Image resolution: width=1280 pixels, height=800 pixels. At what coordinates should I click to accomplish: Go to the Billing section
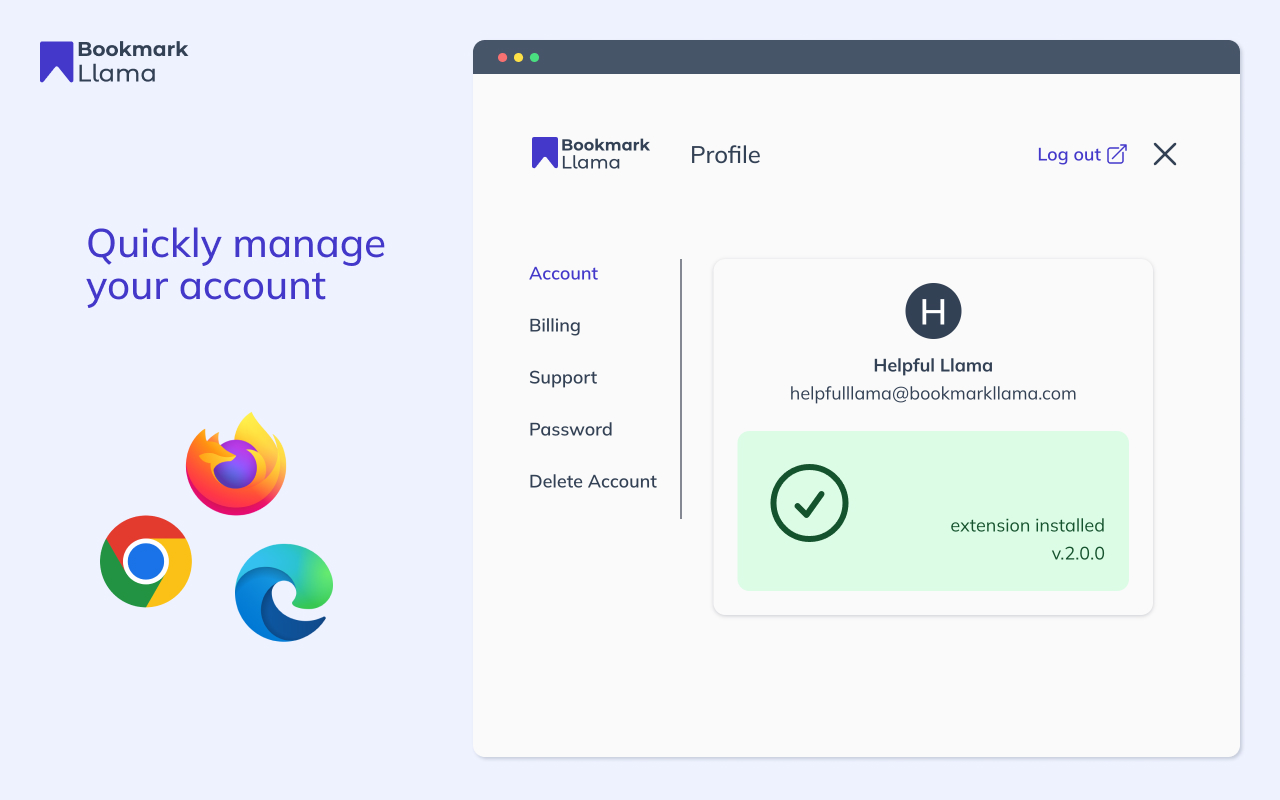coord(555,325)
